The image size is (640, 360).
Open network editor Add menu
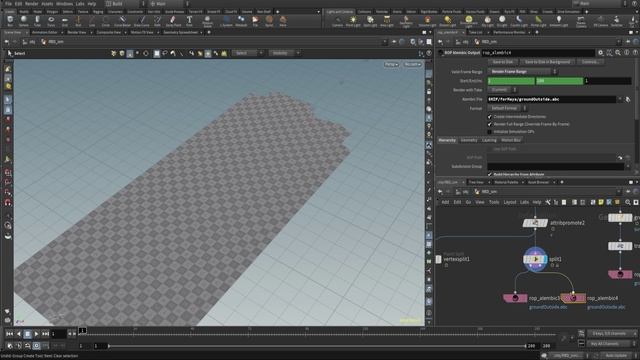(445, 202)
